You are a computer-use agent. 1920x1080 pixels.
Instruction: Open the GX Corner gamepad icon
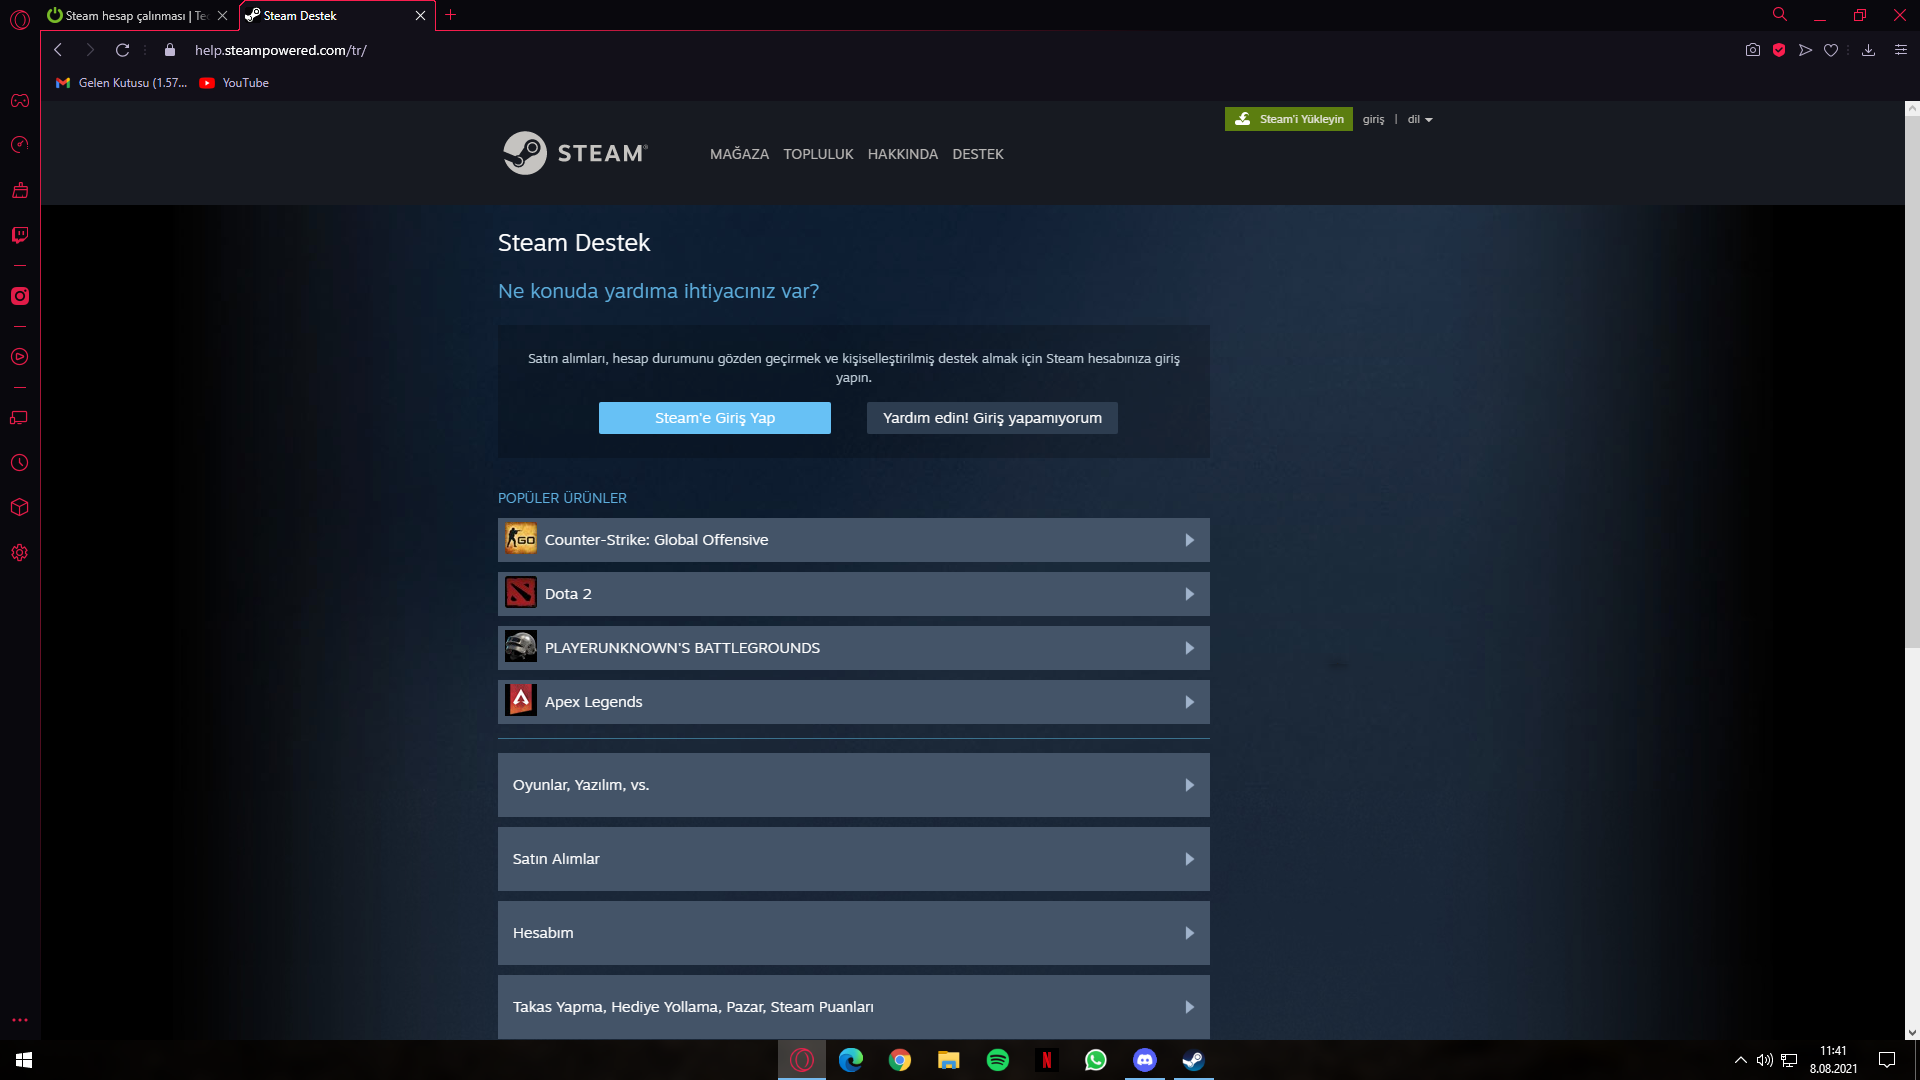point(20,101)
